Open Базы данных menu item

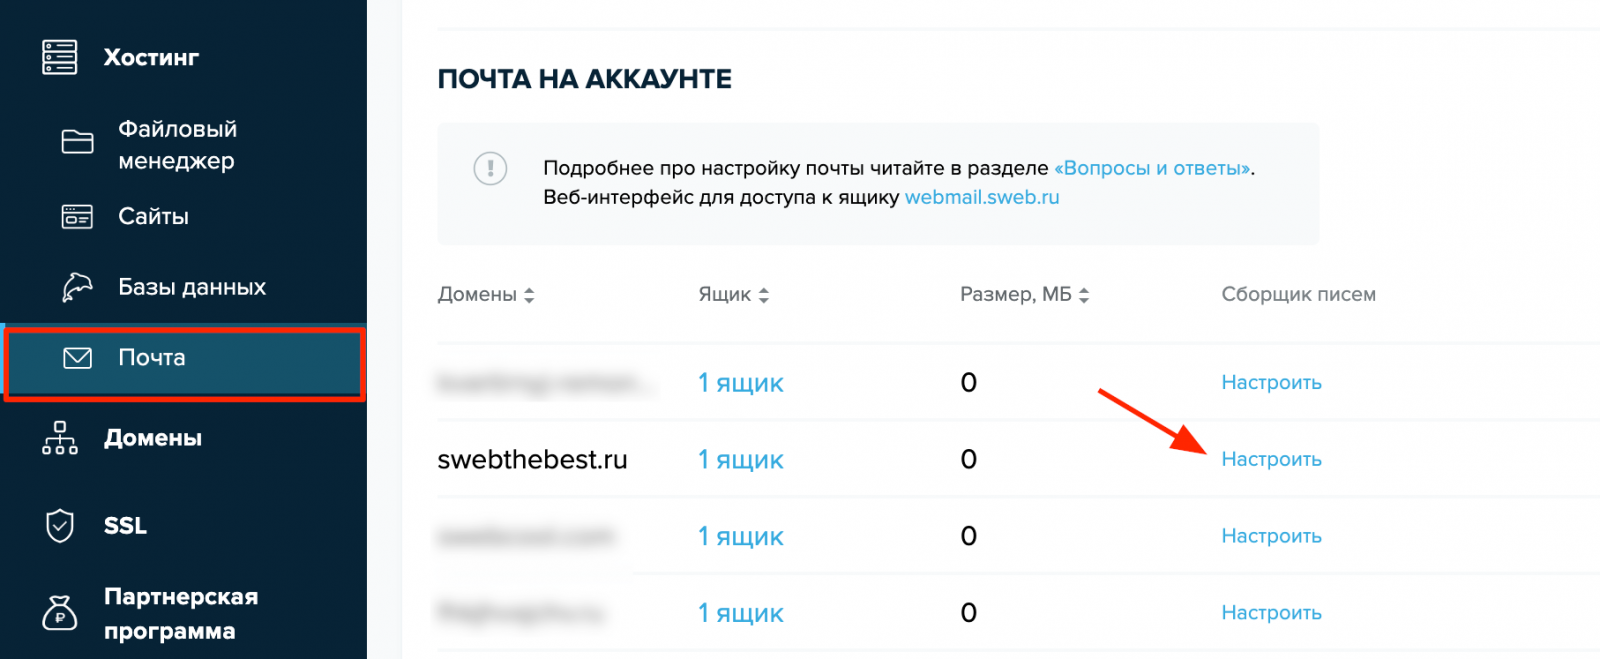tap(192, 287)
